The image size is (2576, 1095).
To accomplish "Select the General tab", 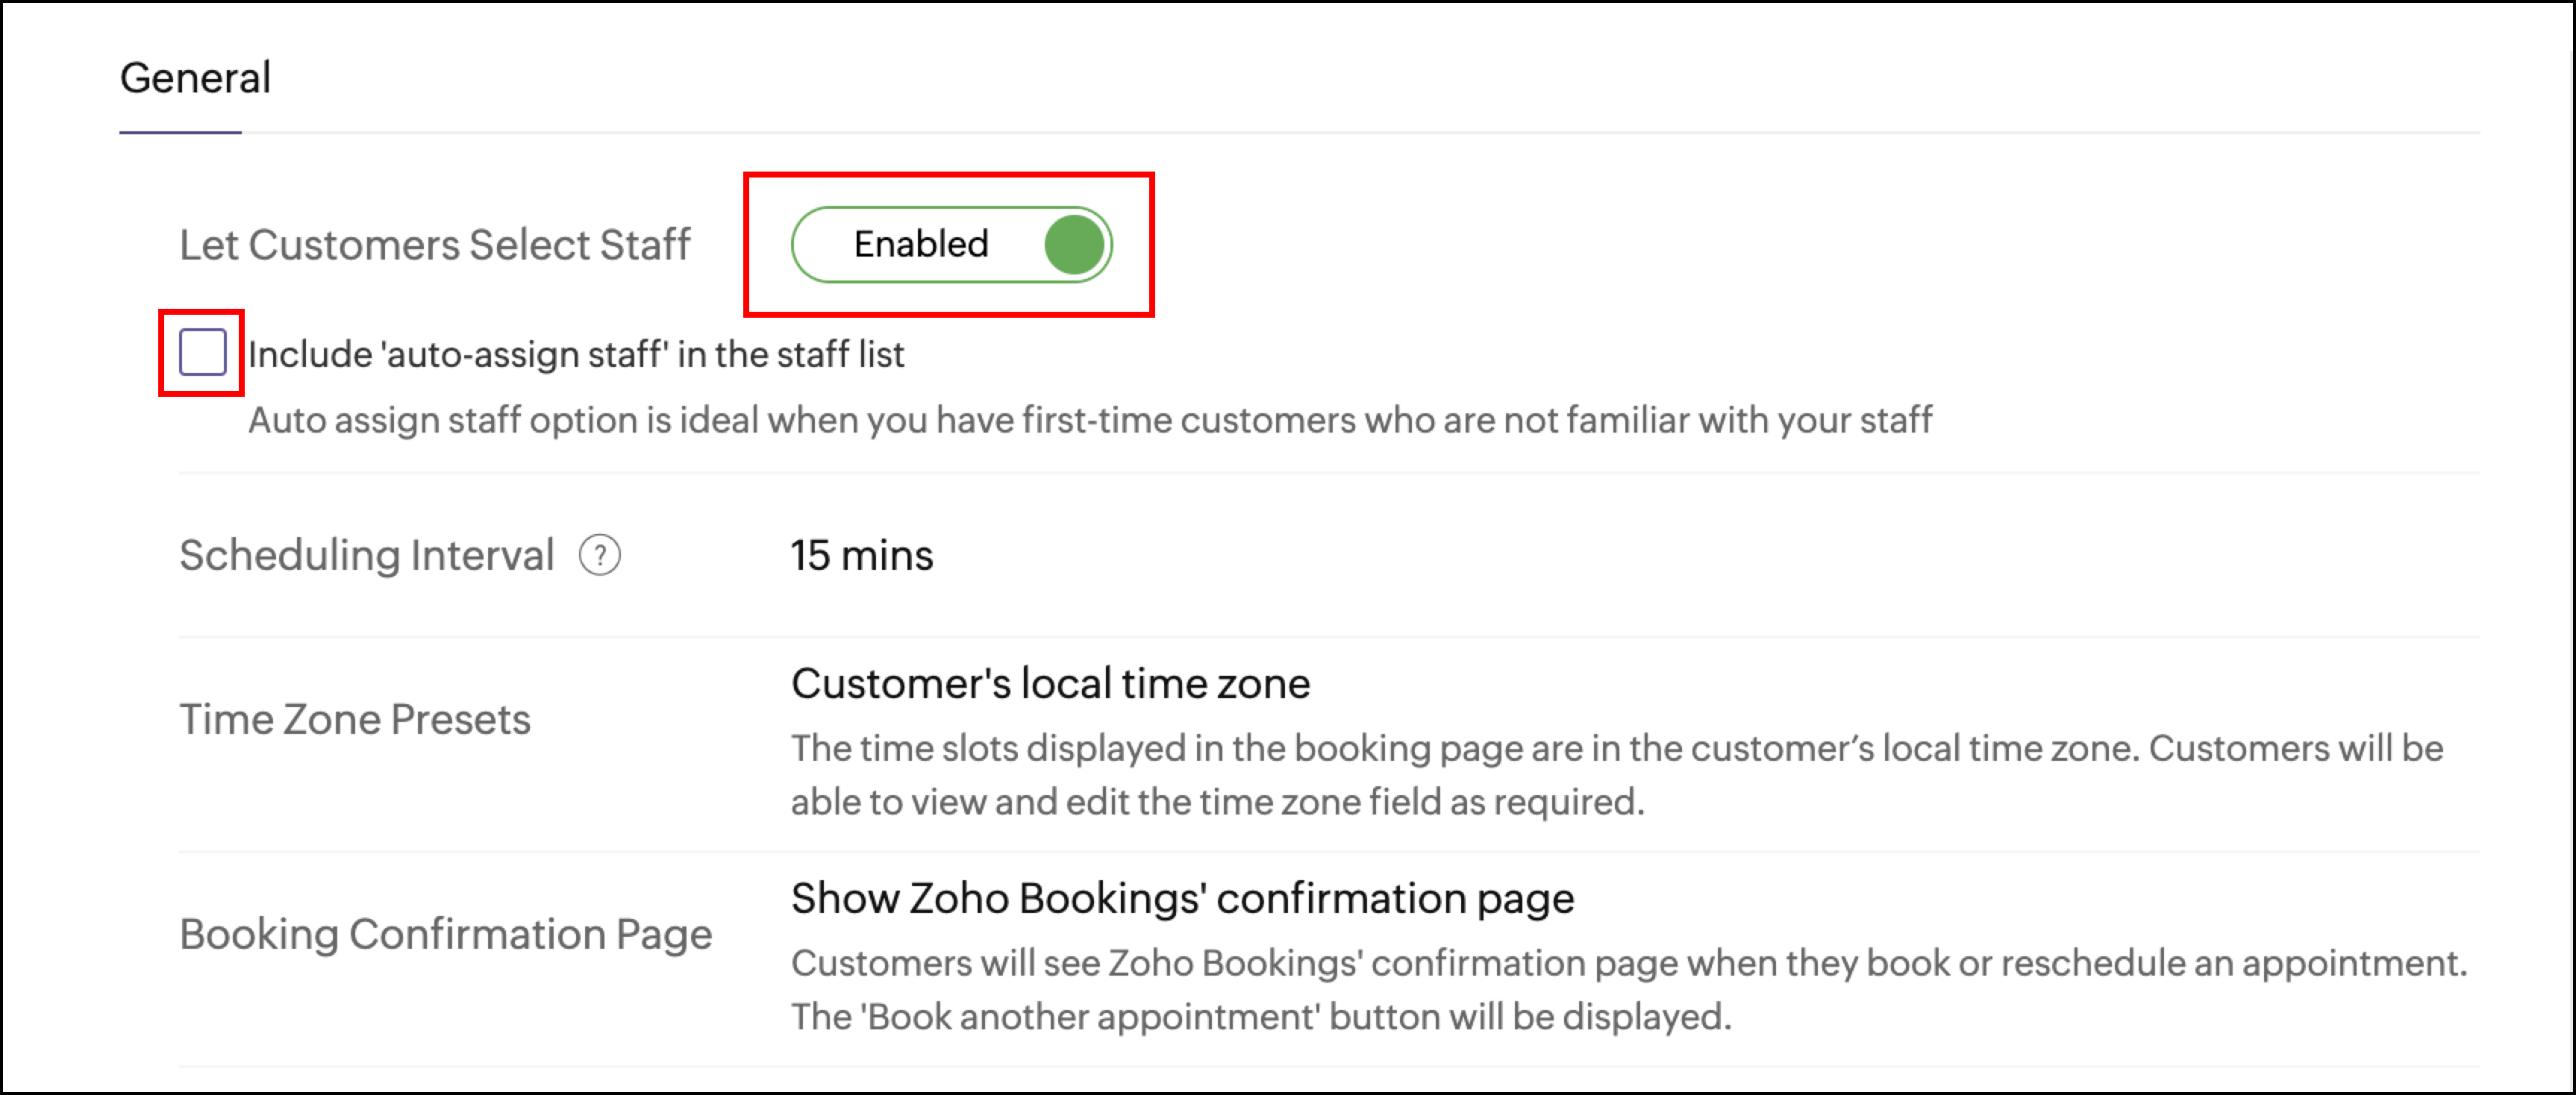I will click(195, 78).
